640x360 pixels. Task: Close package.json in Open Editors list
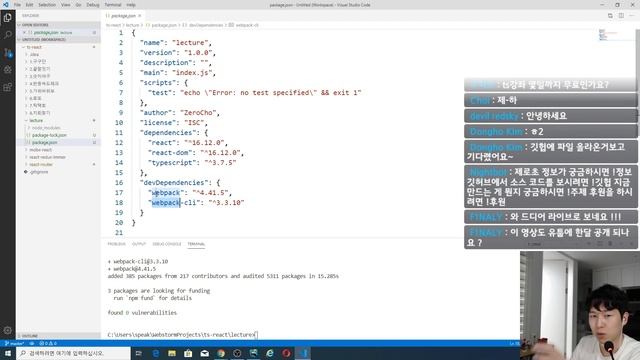[x=24, y=32]
